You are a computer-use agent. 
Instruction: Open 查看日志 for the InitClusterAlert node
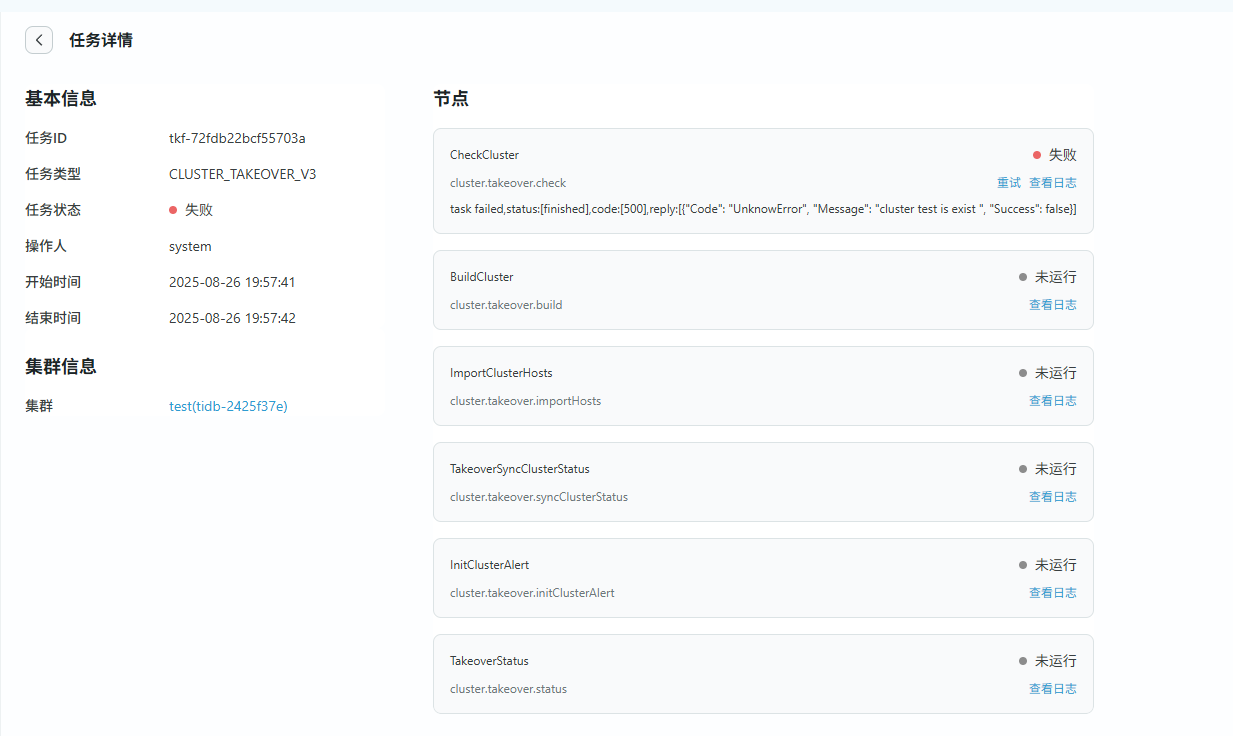coord(1052,593)
